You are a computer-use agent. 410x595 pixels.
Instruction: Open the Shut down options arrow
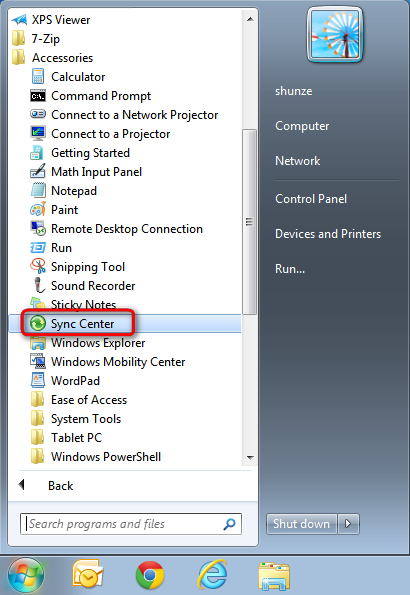click(348, 524)
